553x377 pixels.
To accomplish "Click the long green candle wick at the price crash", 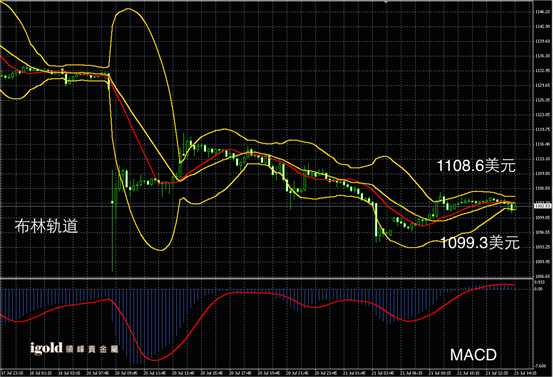I will 113,220.
